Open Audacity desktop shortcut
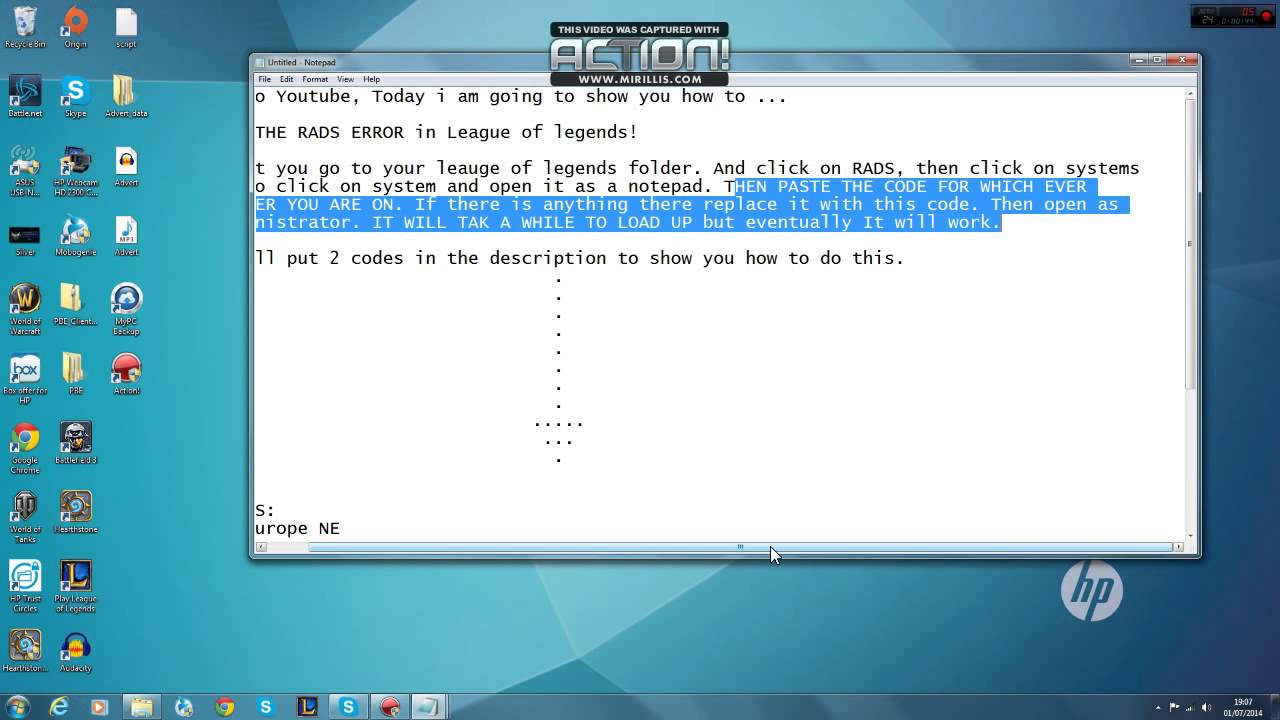 75,652
